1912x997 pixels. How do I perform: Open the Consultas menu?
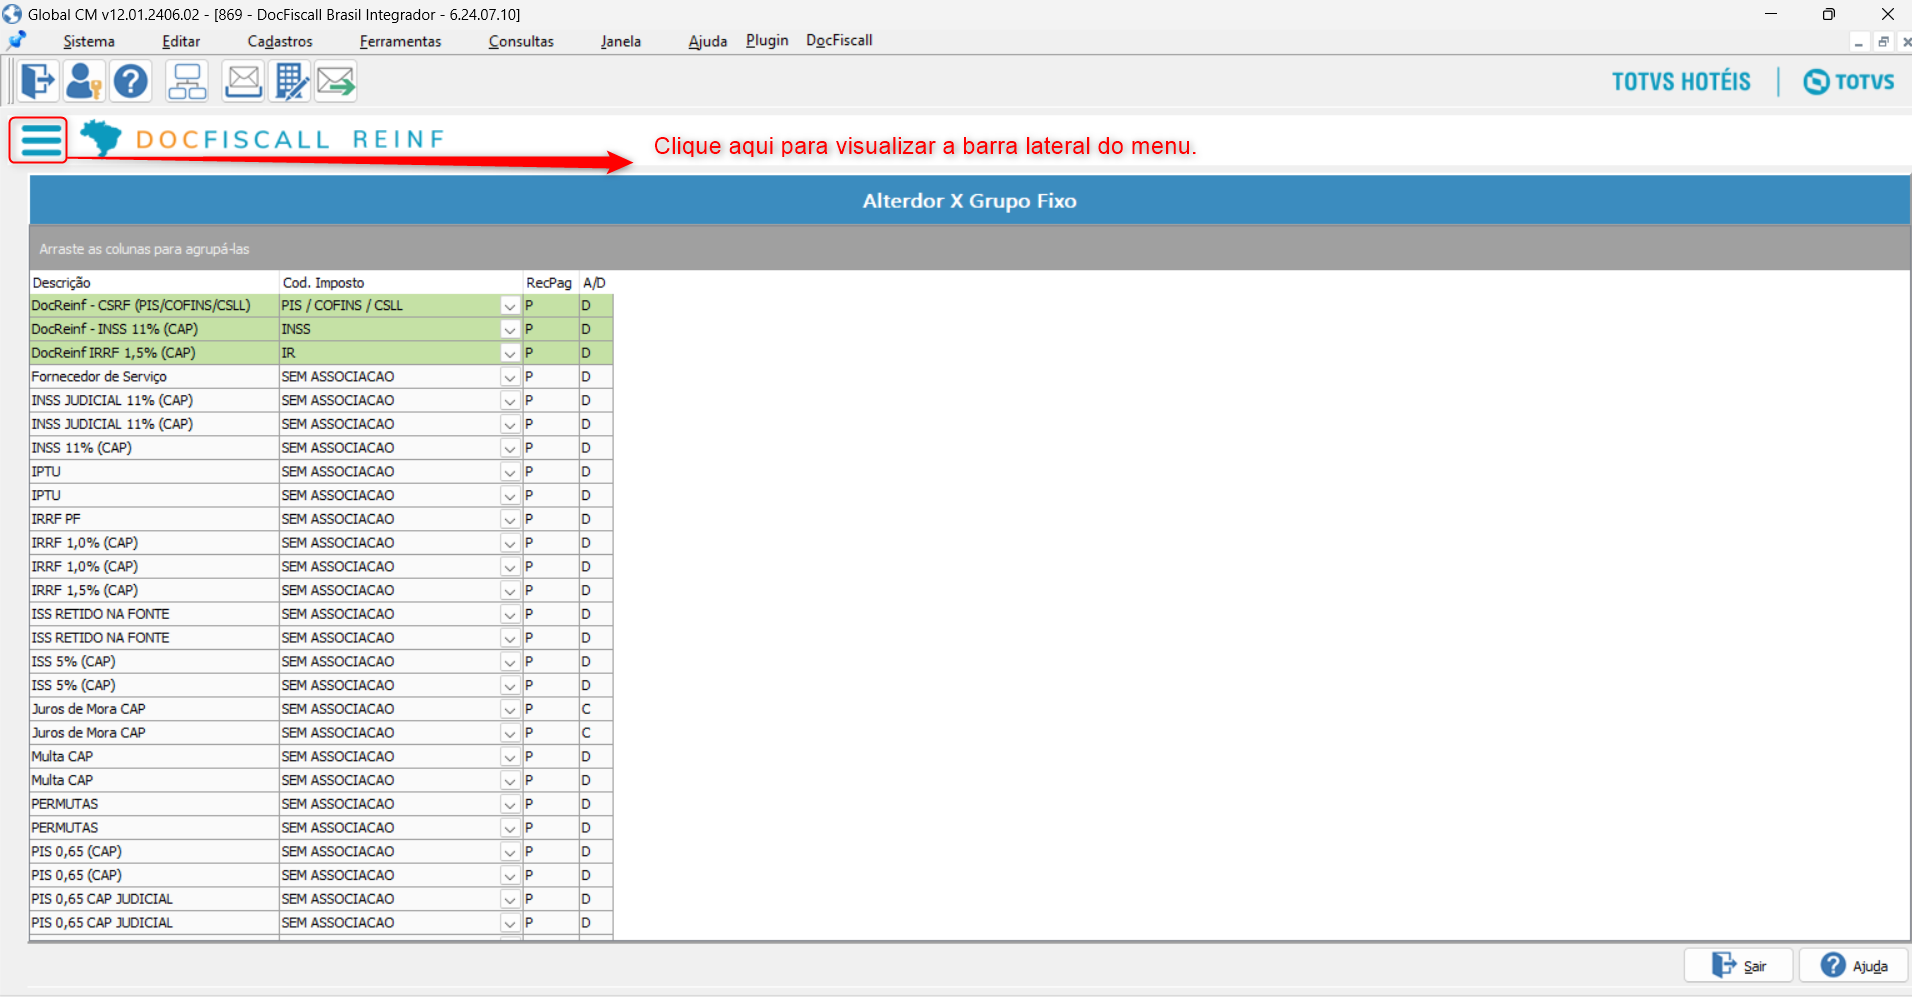(521, 41)
